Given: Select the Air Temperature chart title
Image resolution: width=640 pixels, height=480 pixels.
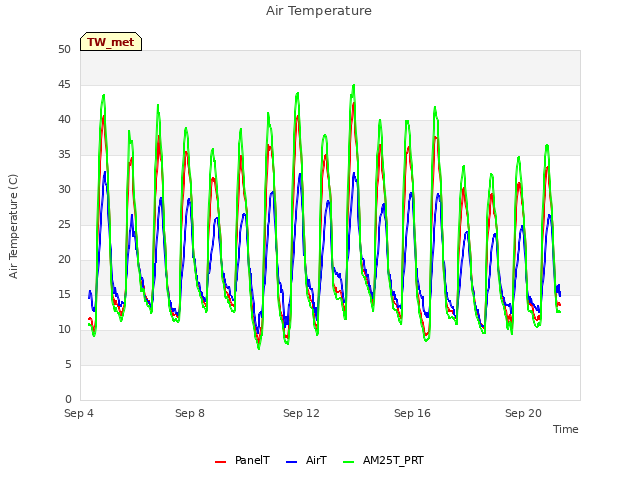Looking at the screenshot, I should click(319, 11).
